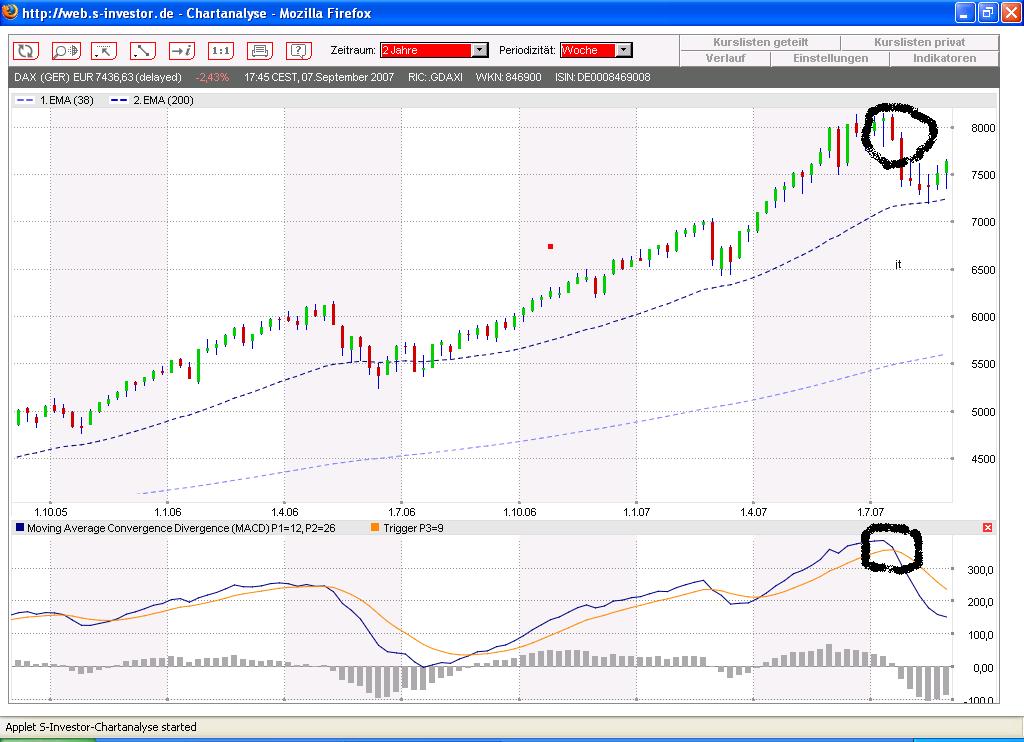Viewport: 1024px width, 742px height.
Task: Click '17:45 CEST, 07.September 2007' timestamp
Action: pos(319,77)
